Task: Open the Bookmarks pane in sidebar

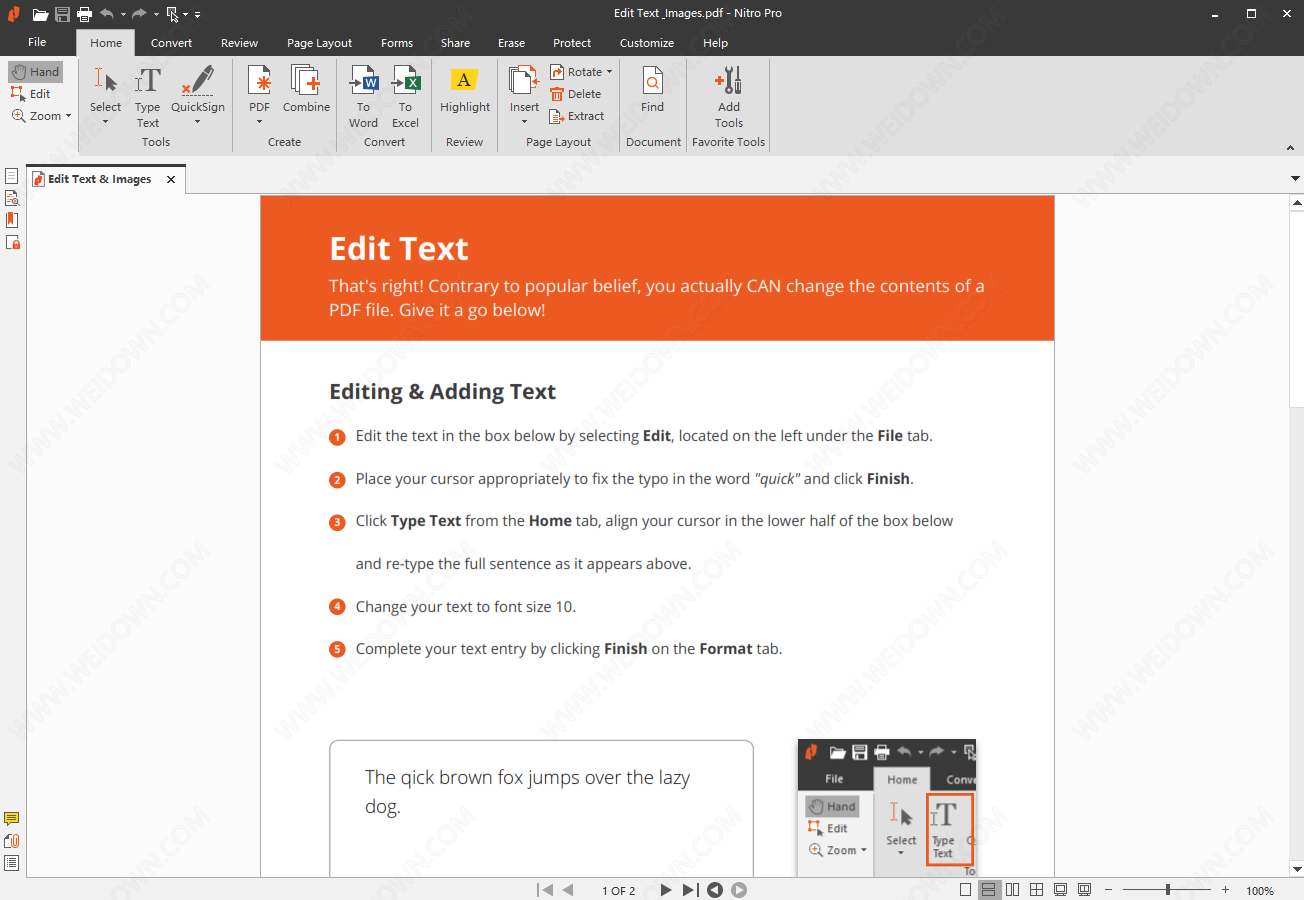Action: (x=12, y=220)
